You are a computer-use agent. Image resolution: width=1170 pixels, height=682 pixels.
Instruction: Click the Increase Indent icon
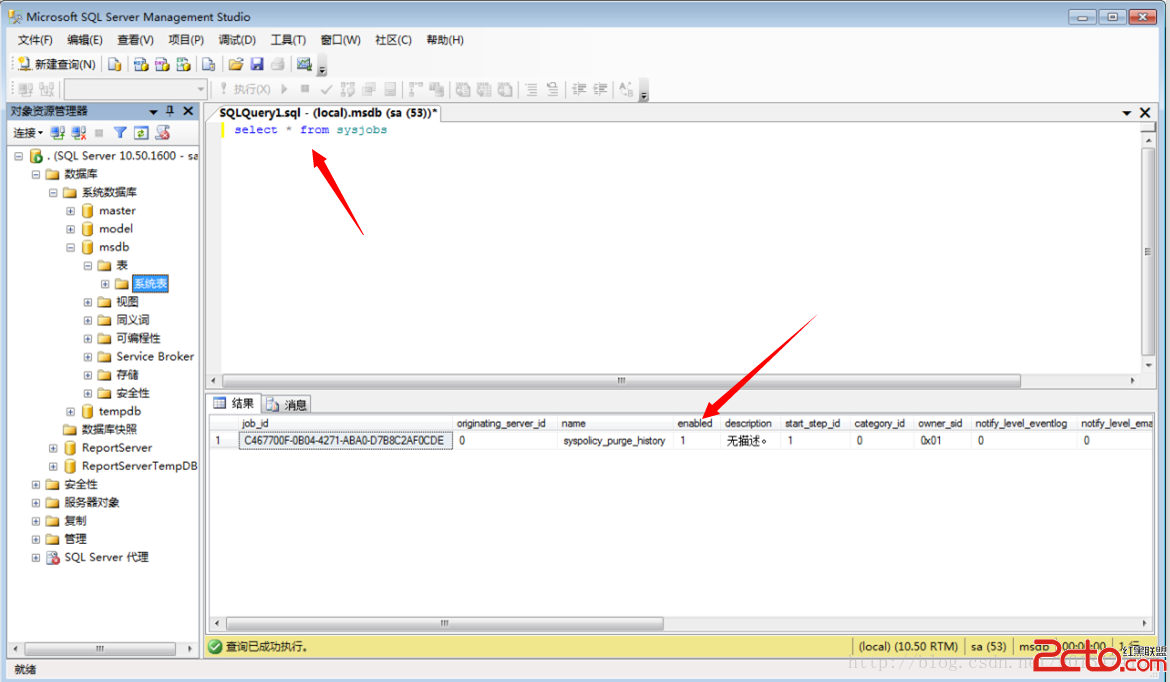click(x=600, y=90)
